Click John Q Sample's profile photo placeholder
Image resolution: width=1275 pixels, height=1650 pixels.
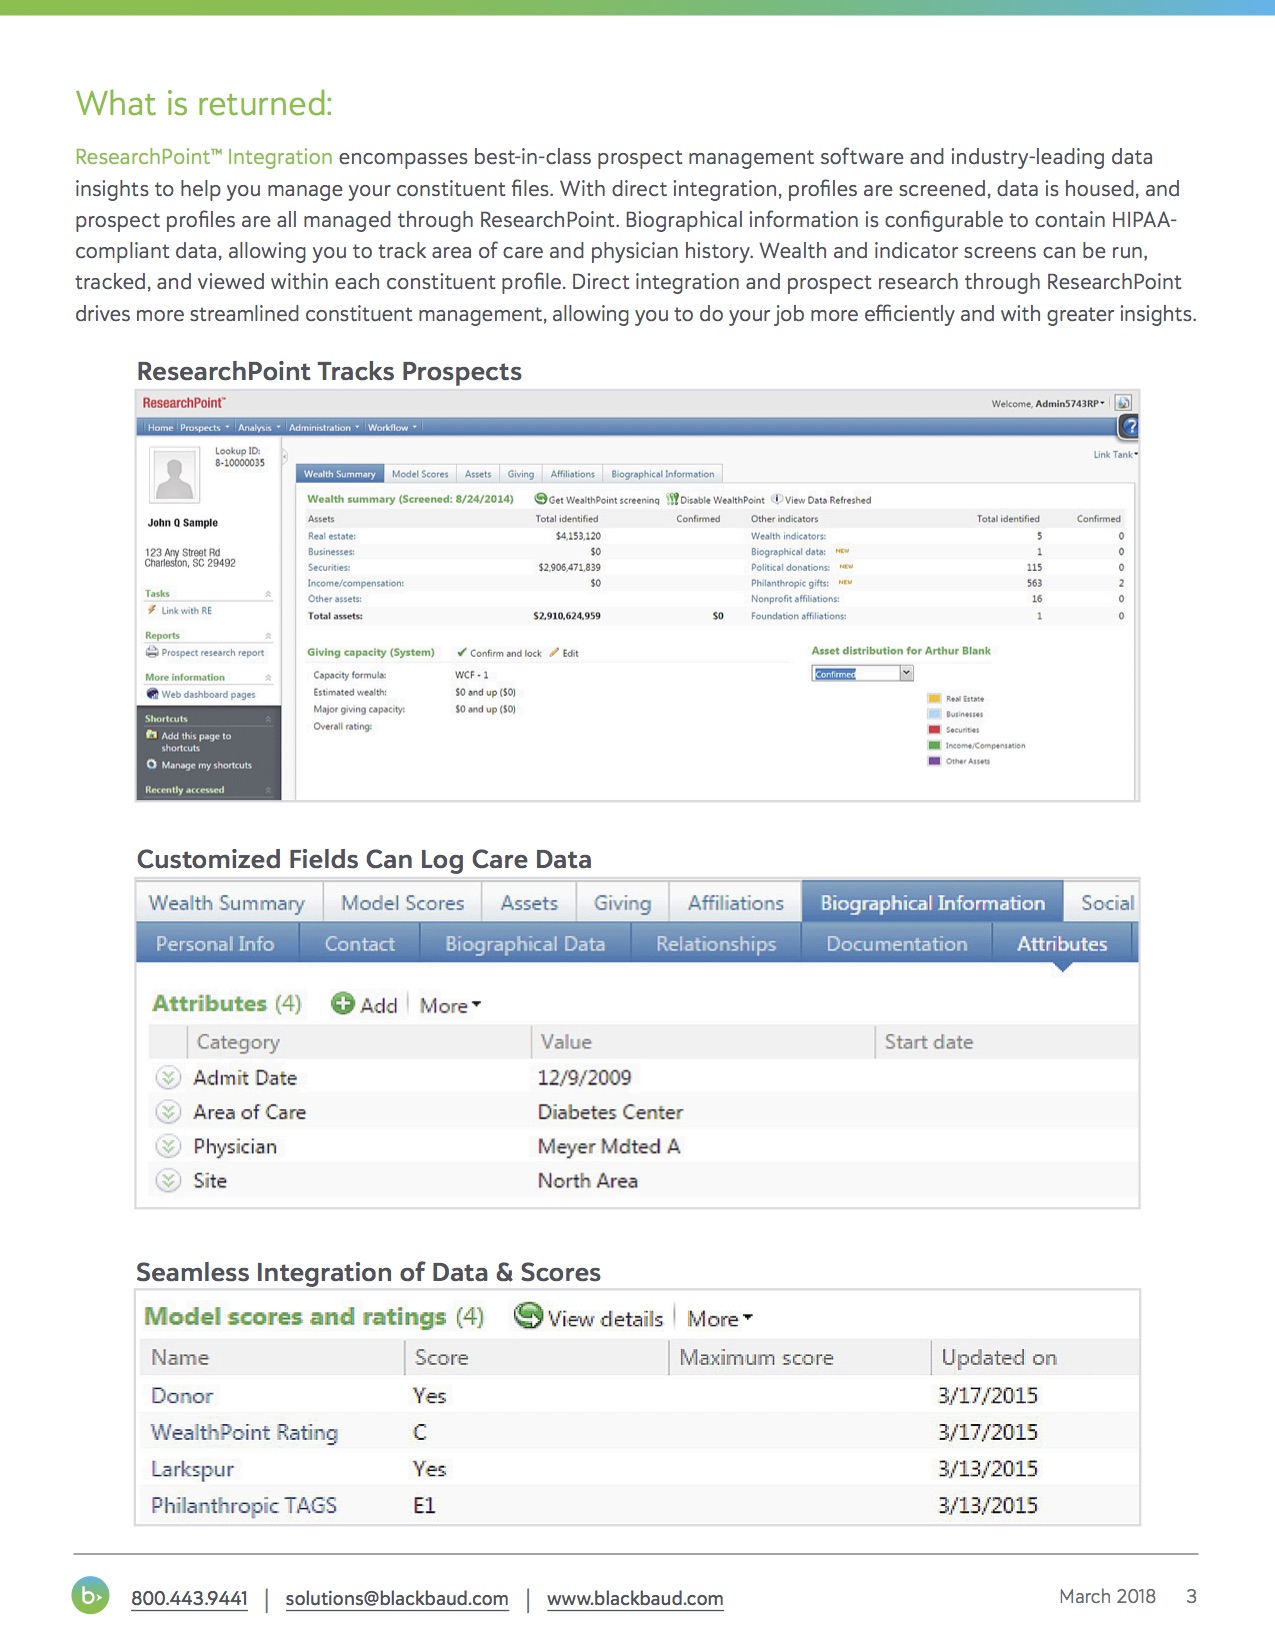[x=174, y=474]
